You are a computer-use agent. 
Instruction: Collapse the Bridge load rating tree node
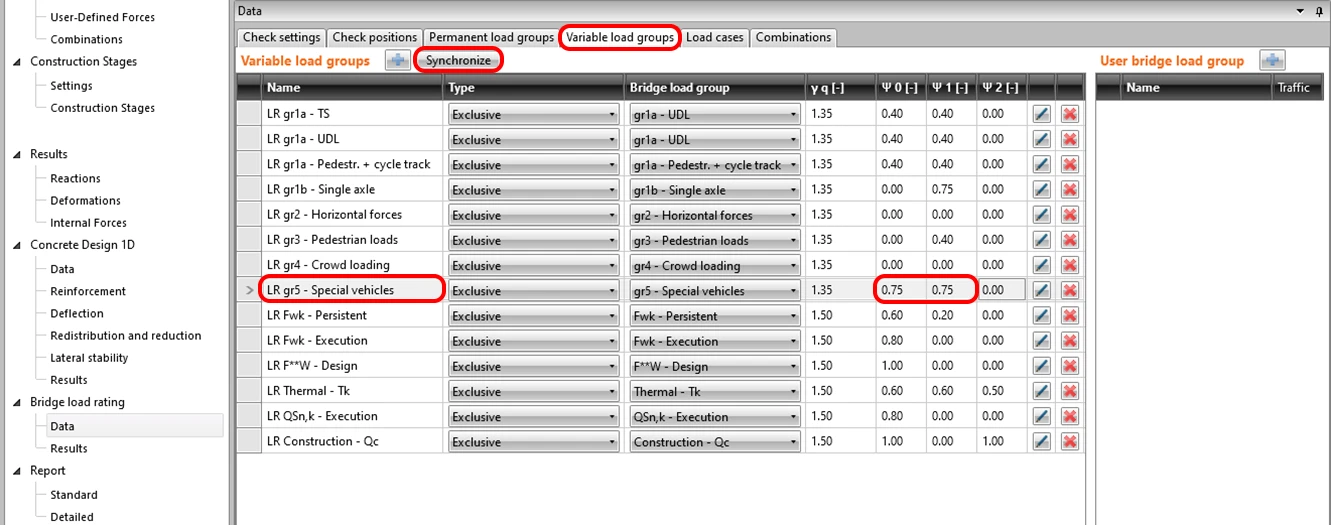tap(17, 402)
